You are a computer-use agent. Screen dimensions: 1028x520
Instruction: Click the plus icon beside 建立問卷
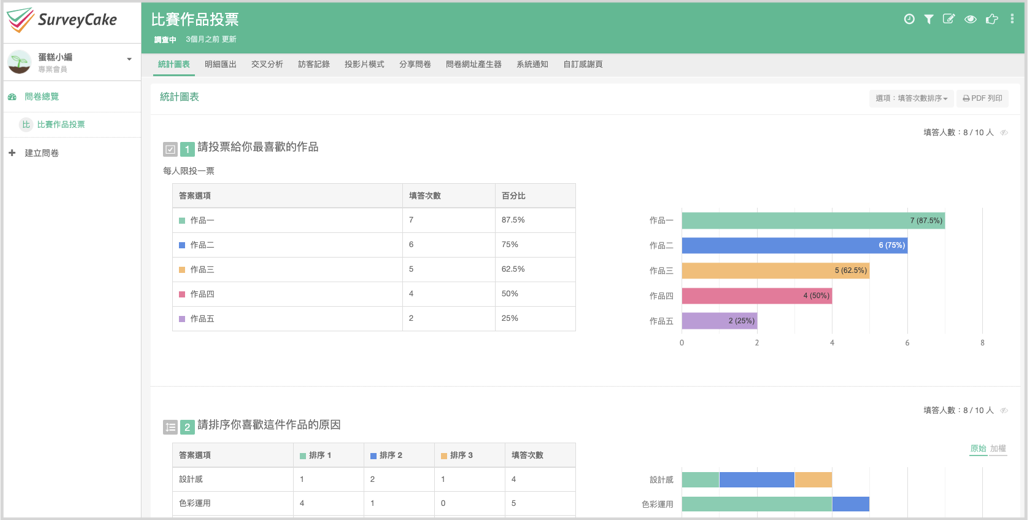(12, 153)
